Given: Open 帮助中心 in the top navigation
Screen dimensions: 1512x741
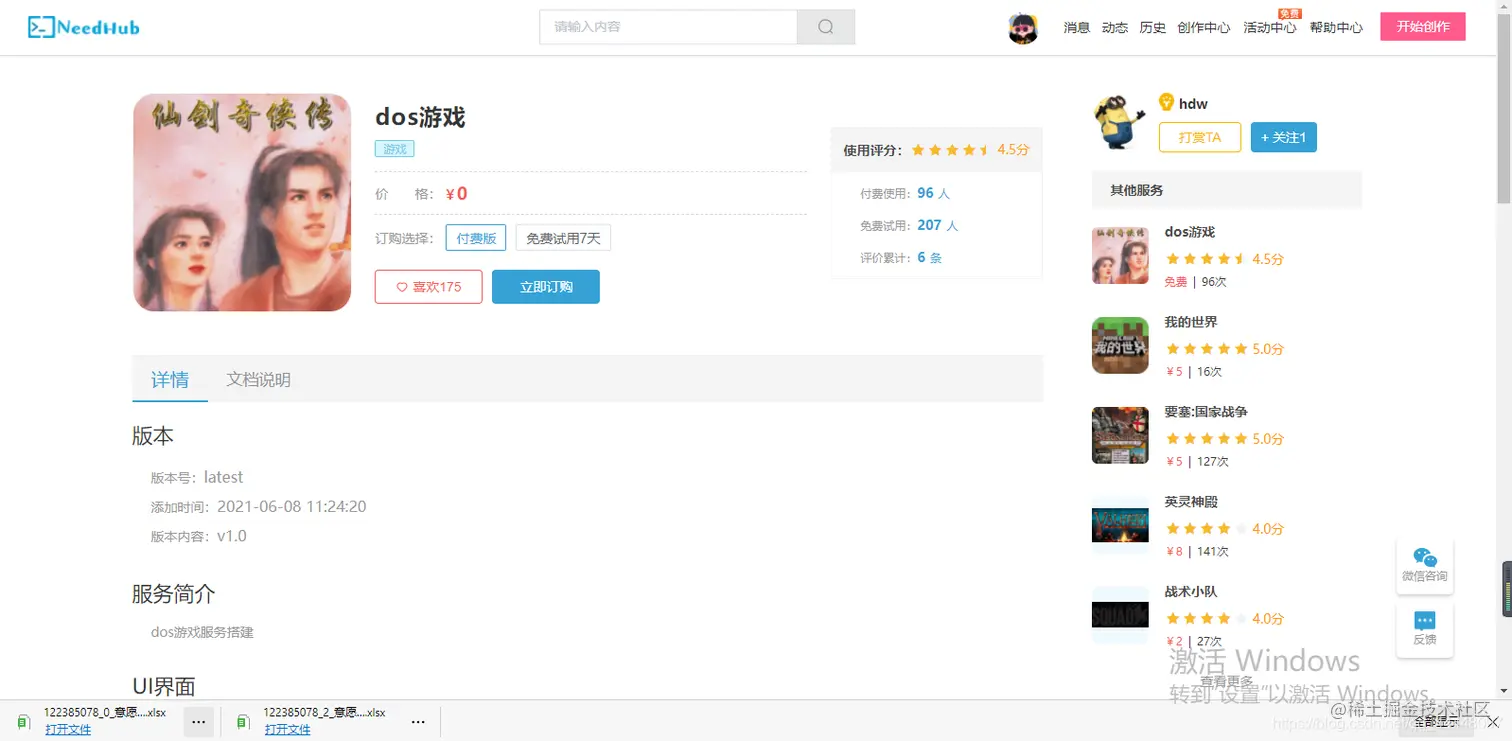Looking at the screenshot, I should pyautogui.click(x=1336, y=28).
